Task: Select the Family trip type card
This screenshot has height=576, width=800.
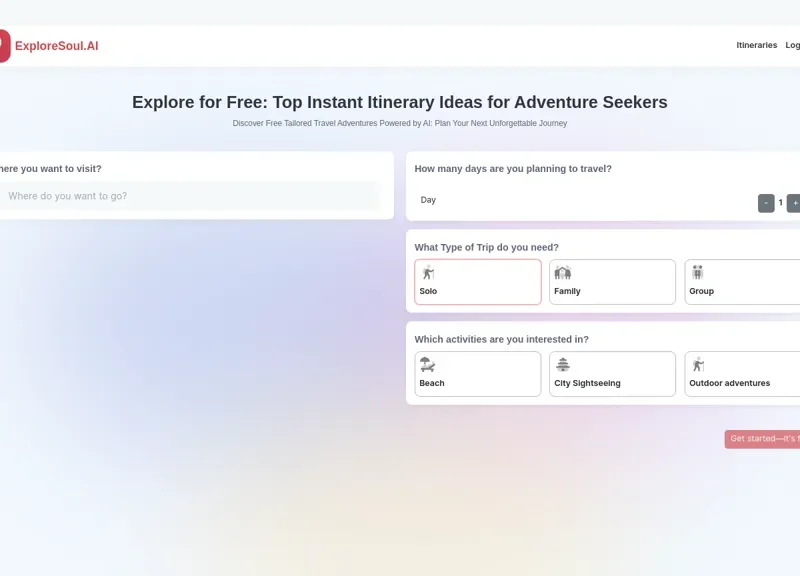Action: (x=612, y=281)
